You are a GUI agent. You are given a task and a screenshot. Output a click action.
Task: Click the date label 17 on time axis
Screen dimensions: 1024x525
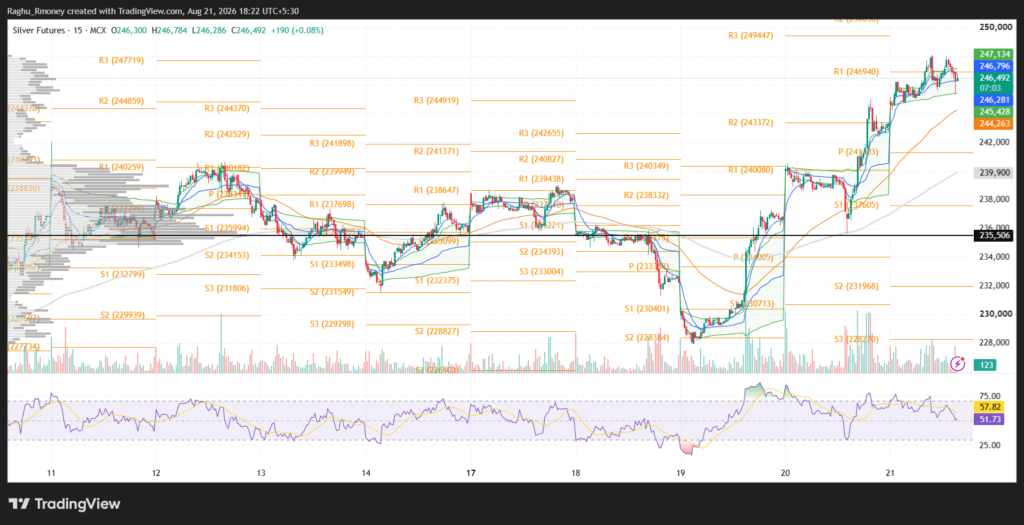coord(470,471)
